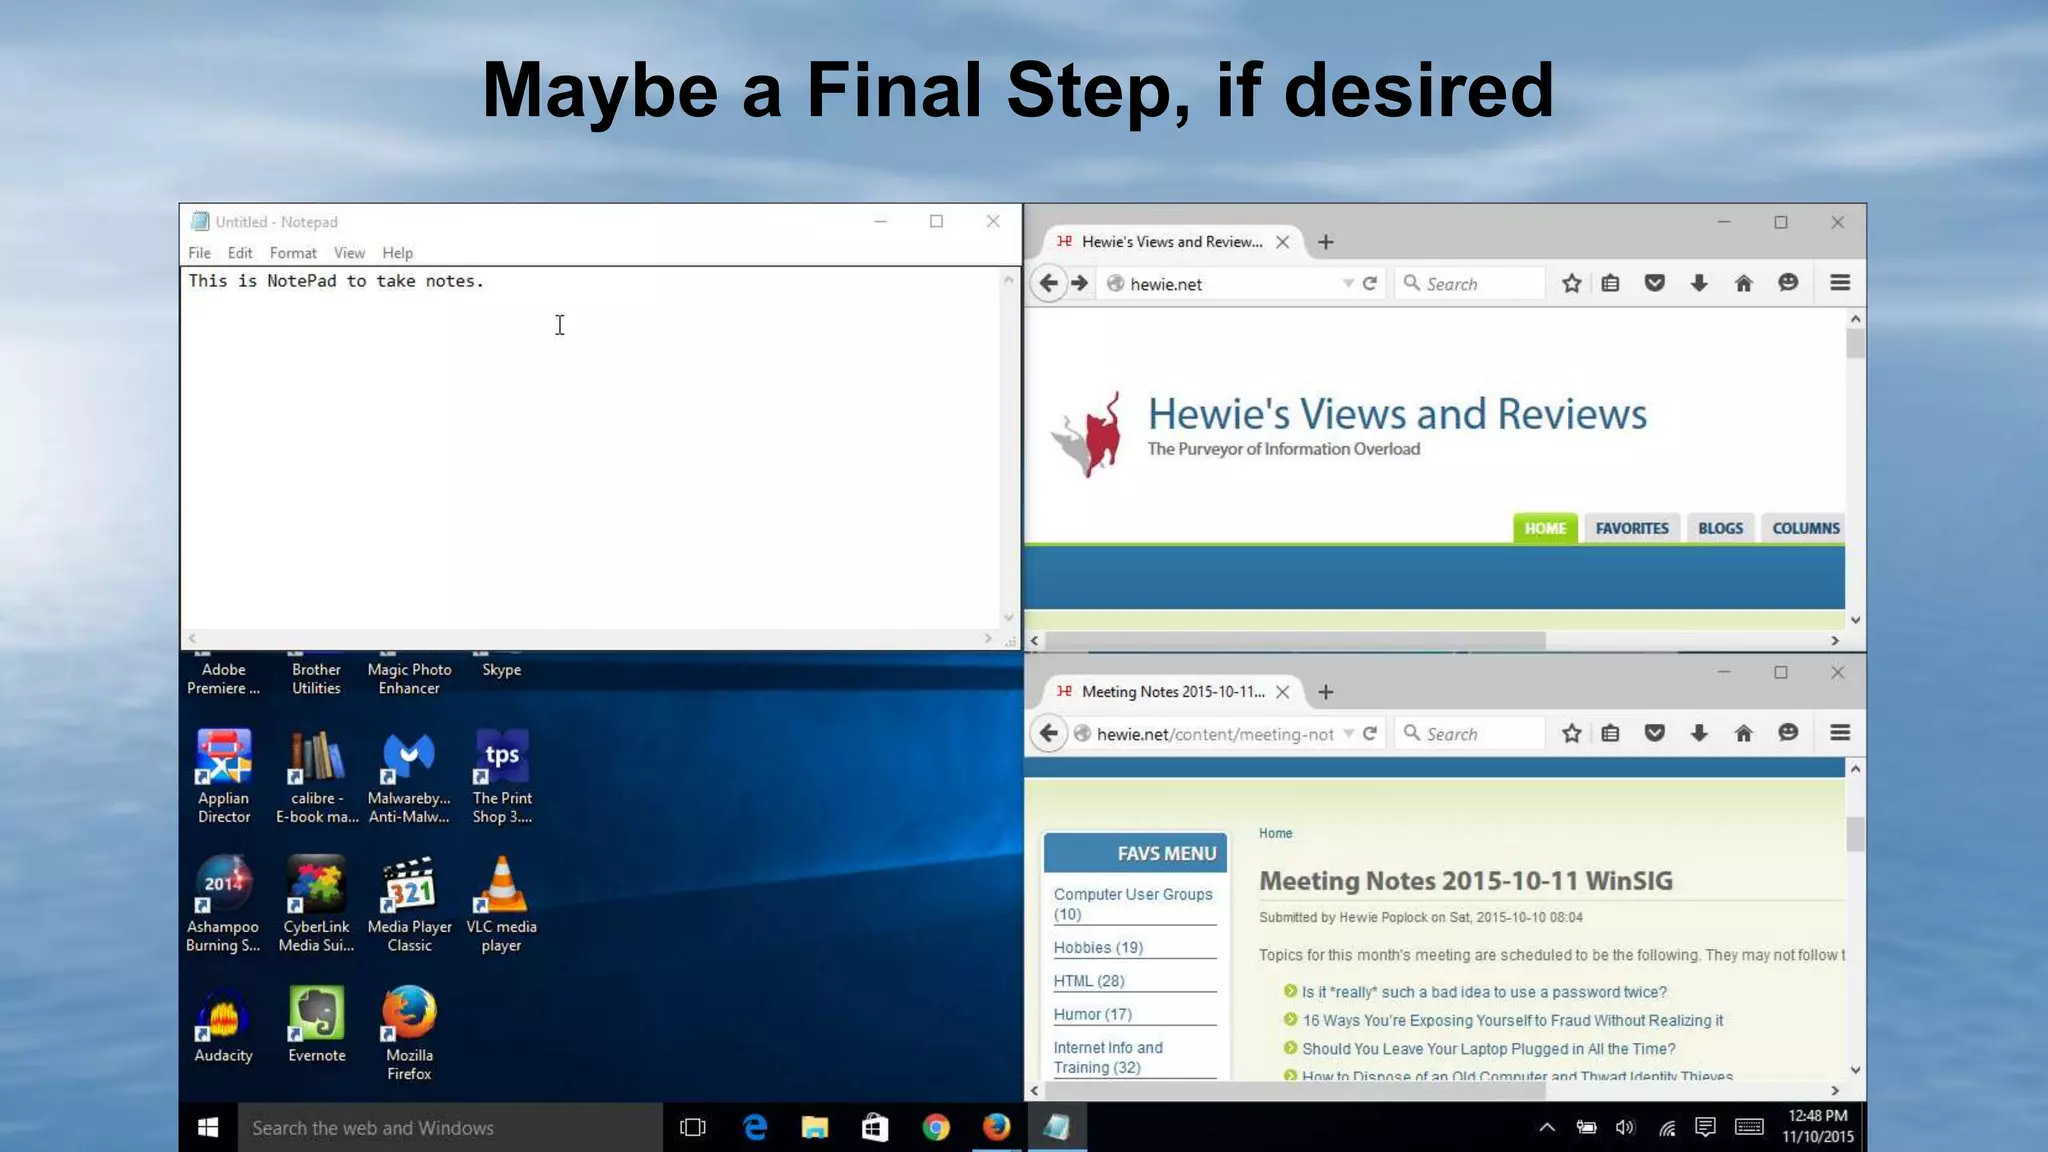
Task: Open The Print Shop desktop icon
Action: (x=501, y=775)
